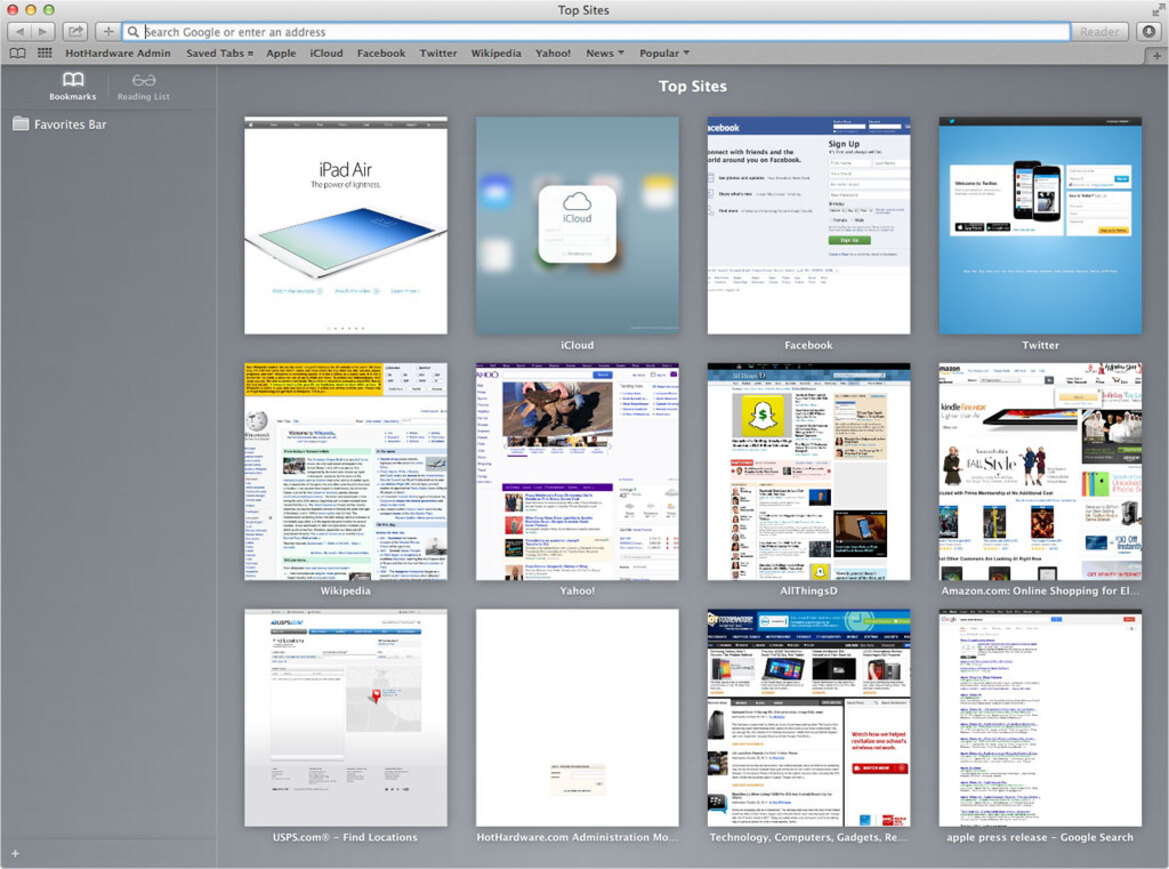This screenshot has width=1169, height=869.
Task: Open the Wikipedia top site thumbnail
Action: pos(346,471)
